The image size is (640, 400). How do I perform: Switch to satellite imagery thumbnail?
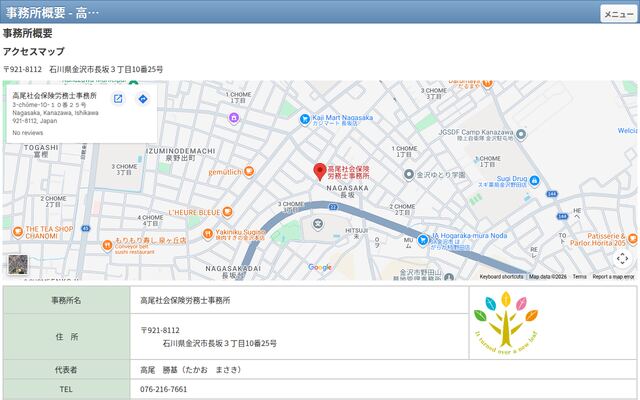[x=18, y=264]
